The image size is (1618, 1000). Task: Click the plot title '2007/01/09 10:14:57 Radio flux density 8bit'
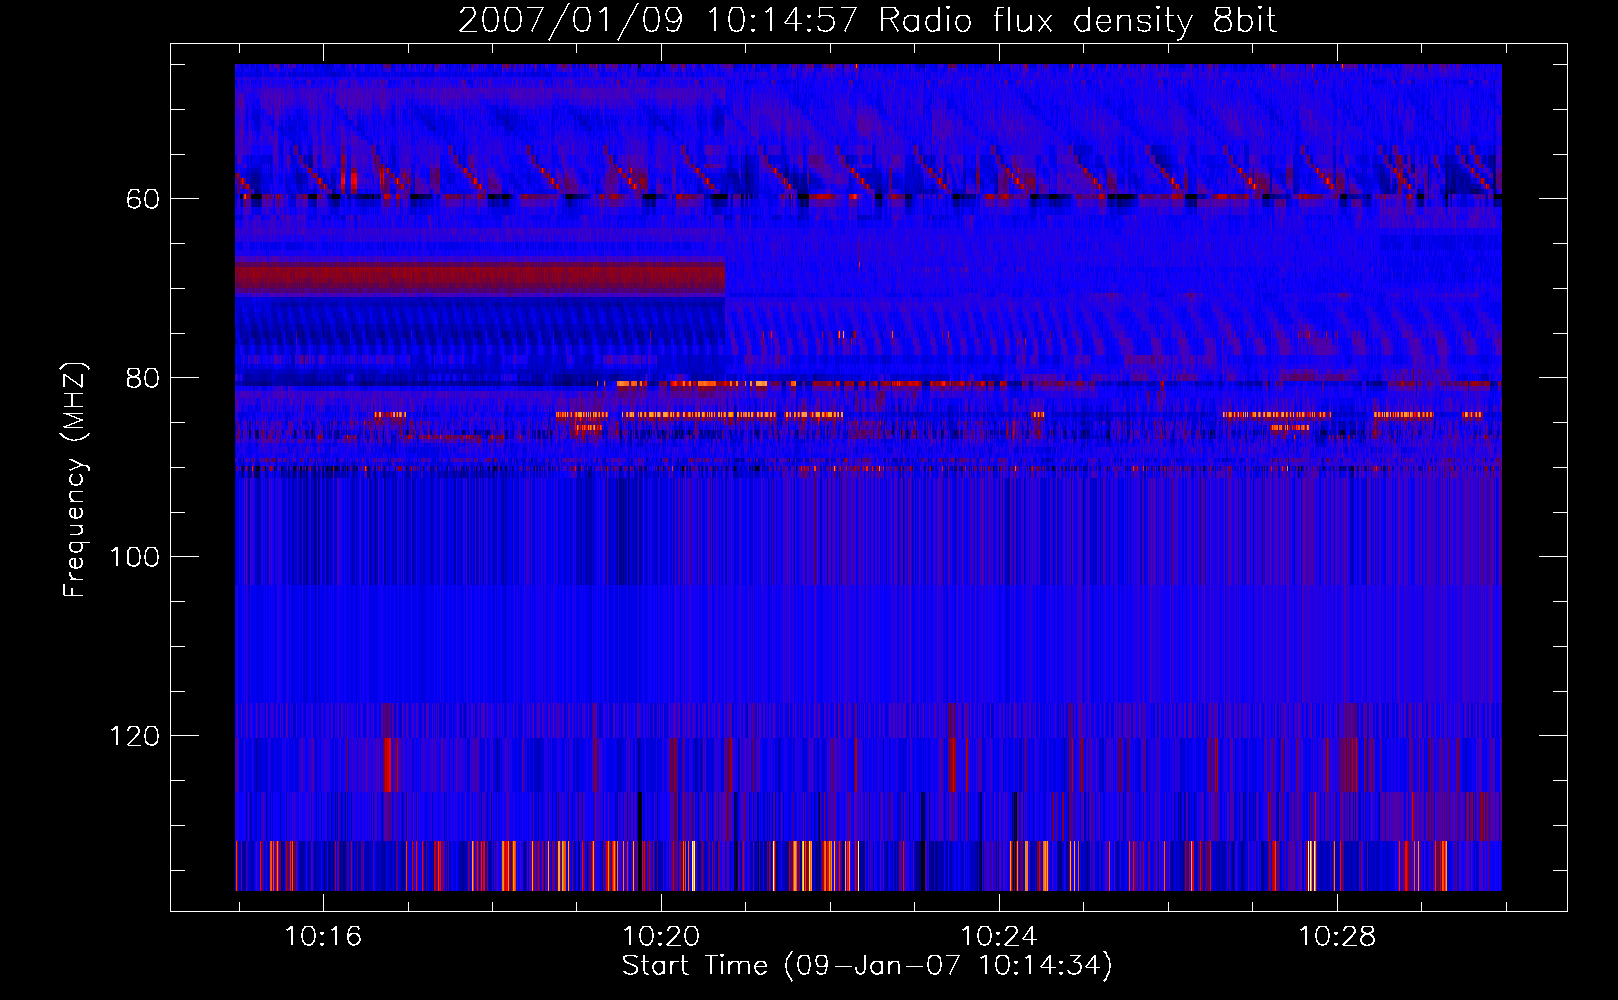click(868, 21)
